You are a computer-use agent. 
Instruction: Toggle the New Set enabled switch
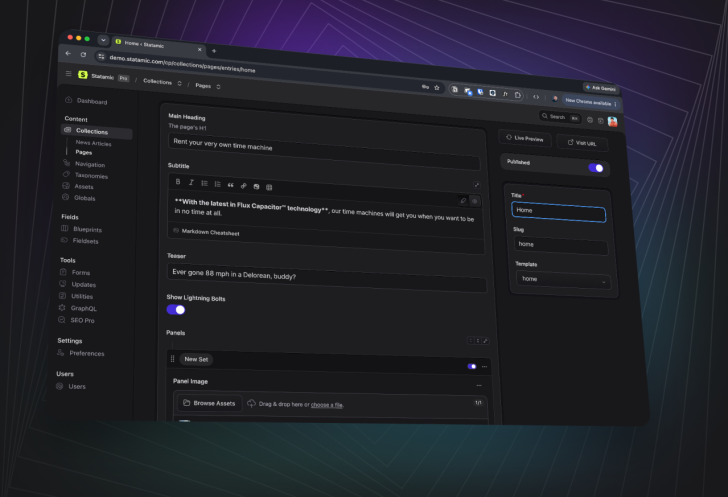pyautogui.click(x=472, y=366)
